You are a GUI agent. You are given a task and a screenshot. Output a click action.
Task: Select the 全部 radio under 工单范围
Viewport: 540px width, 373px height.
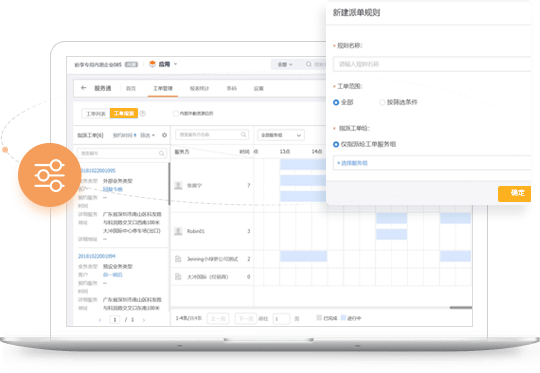336,102
